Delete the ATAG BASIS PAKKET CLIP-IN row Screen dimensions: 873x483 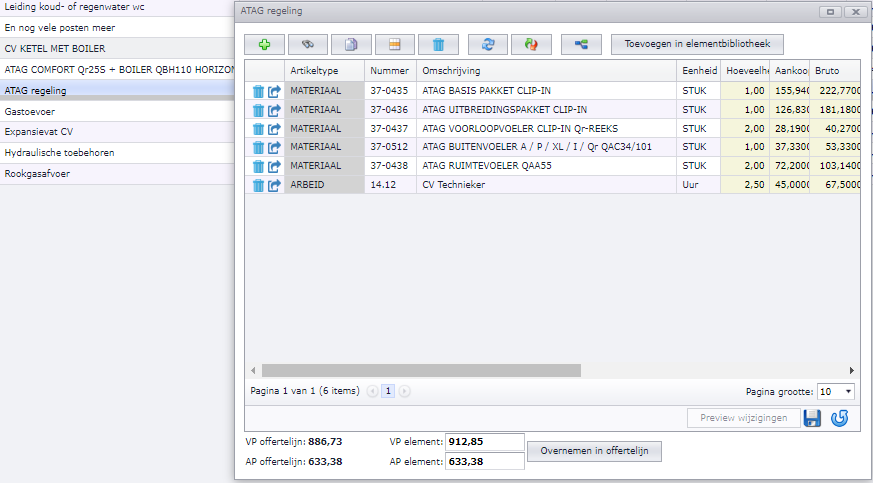(258, 91)
